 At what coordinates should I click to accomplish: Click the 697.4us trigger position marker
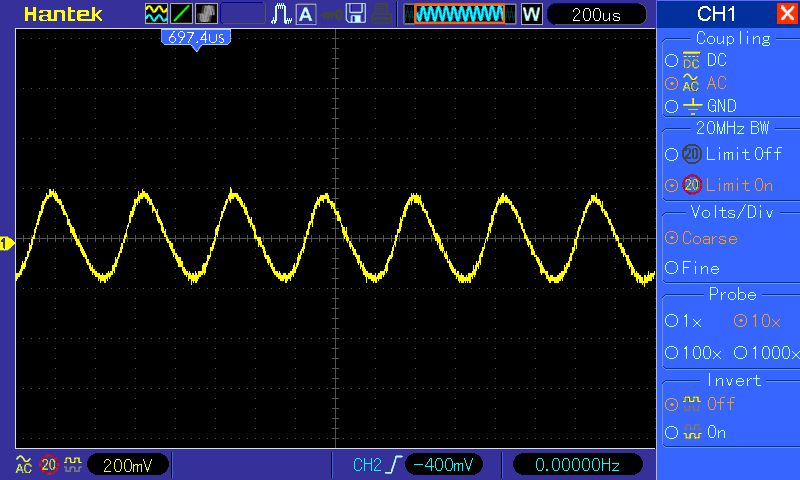[196, 39]
